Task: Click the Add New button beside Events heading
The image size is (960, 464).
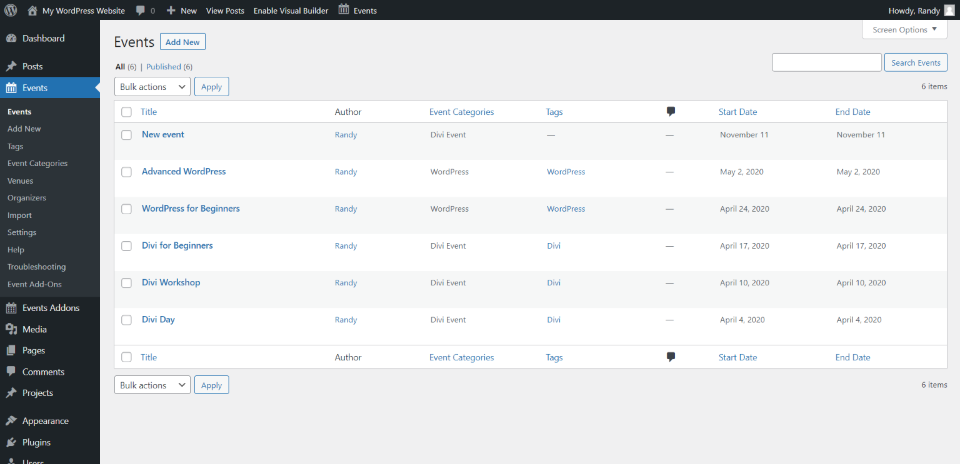Action: 182,42
